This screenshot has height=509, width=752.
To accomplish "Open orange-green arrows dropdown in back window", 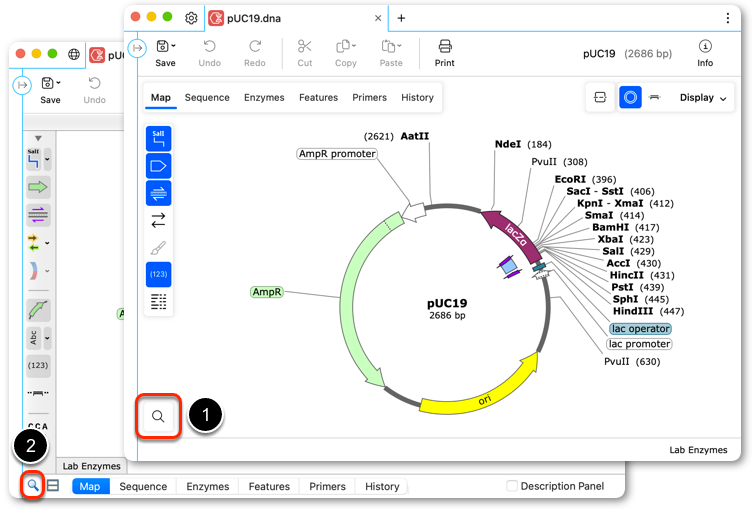I will (47, 243).
